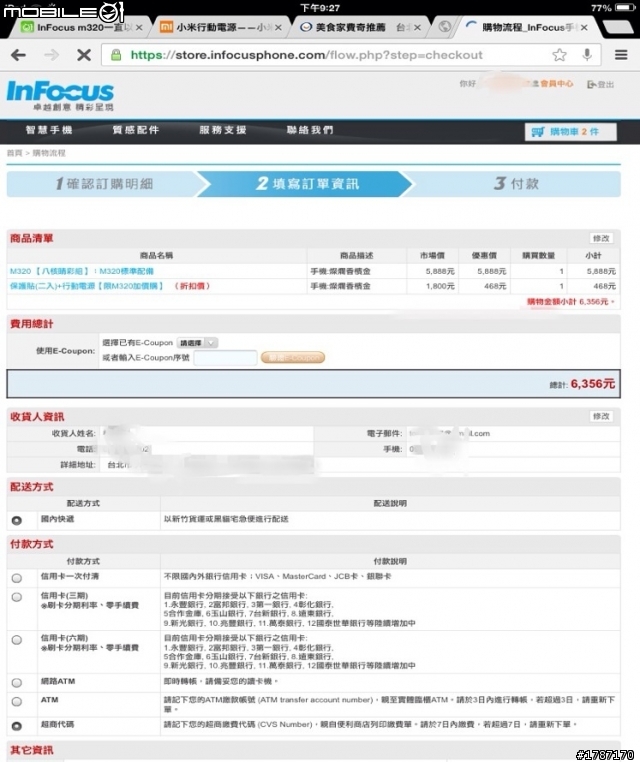This screenshot has width=640, height=763.
Task: Select step 3 付款
Action: point(516,183)
